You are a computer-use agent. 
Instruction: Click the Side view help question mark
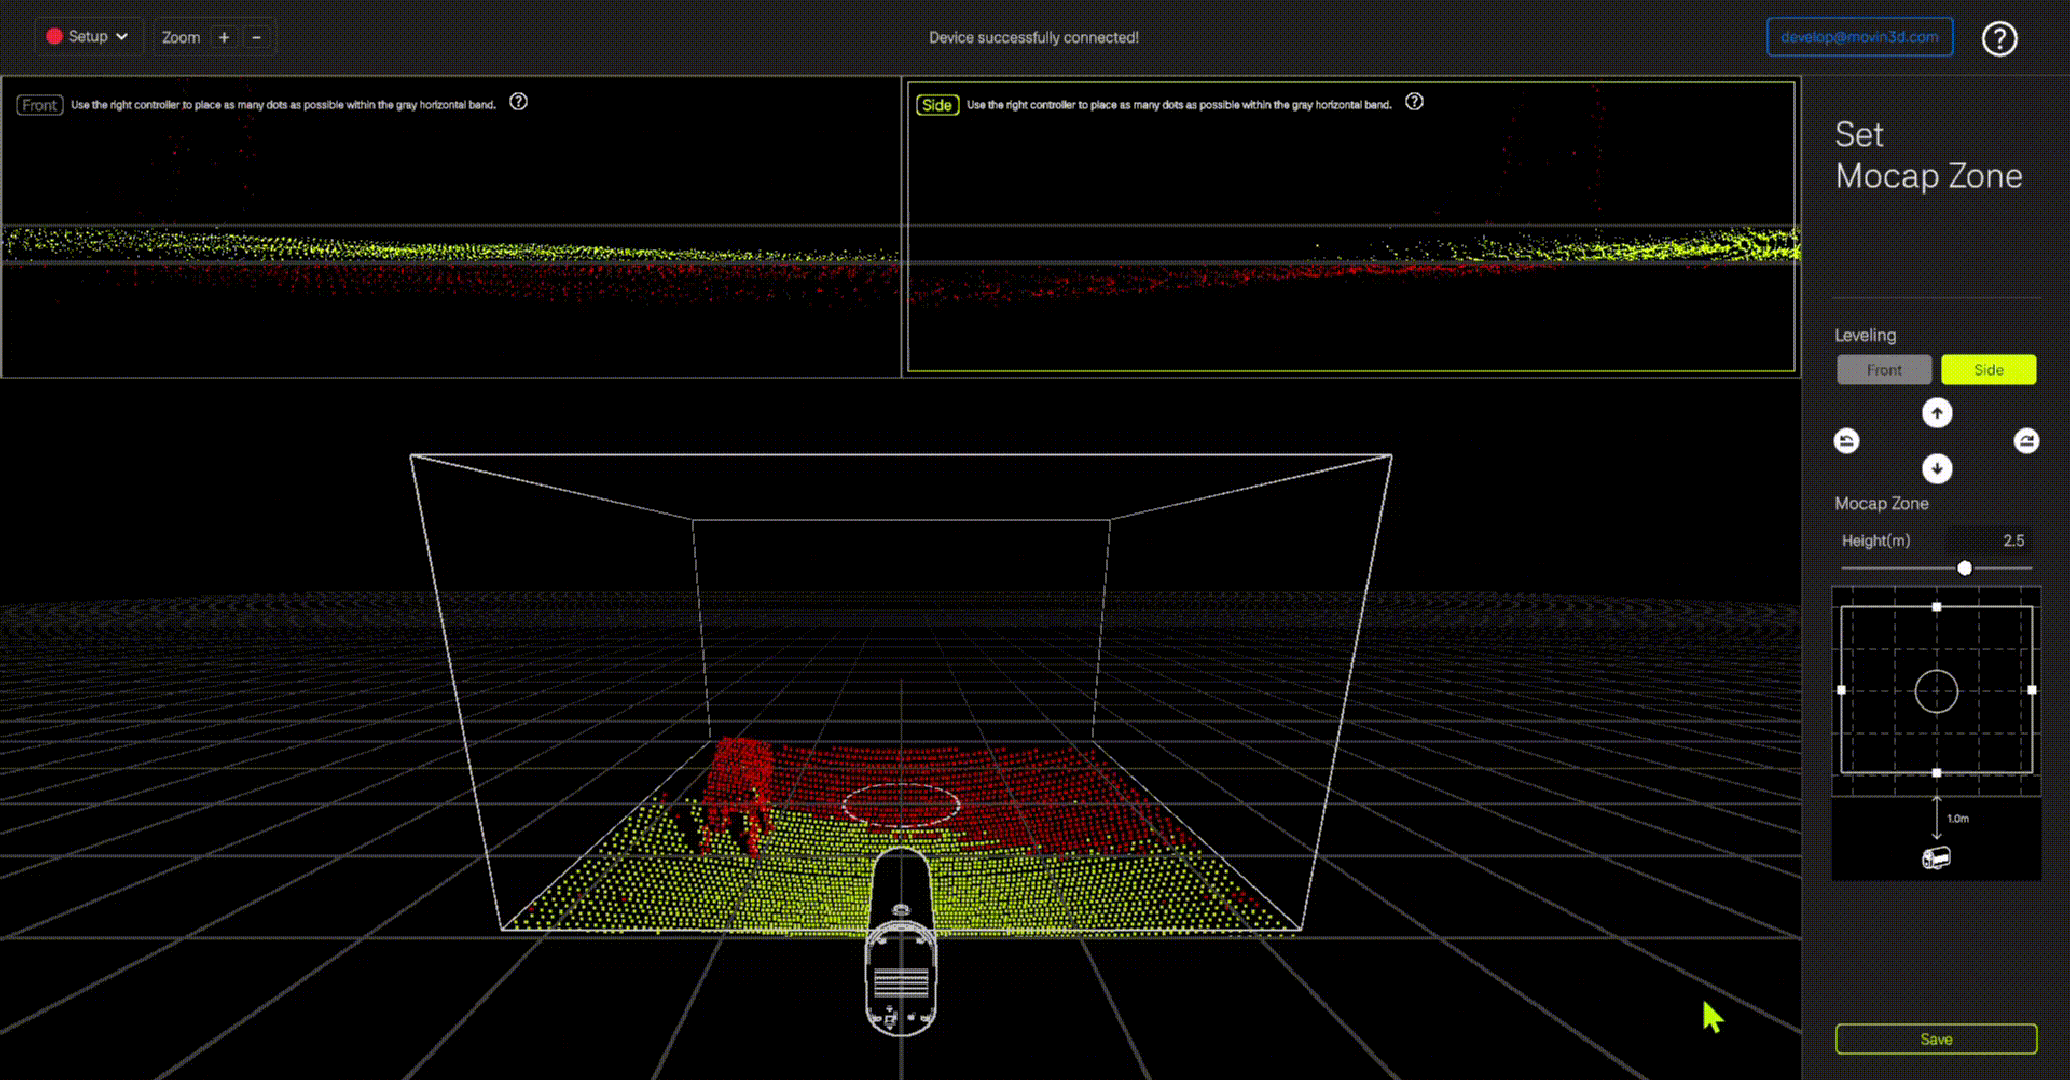(x=1414, y=102)
